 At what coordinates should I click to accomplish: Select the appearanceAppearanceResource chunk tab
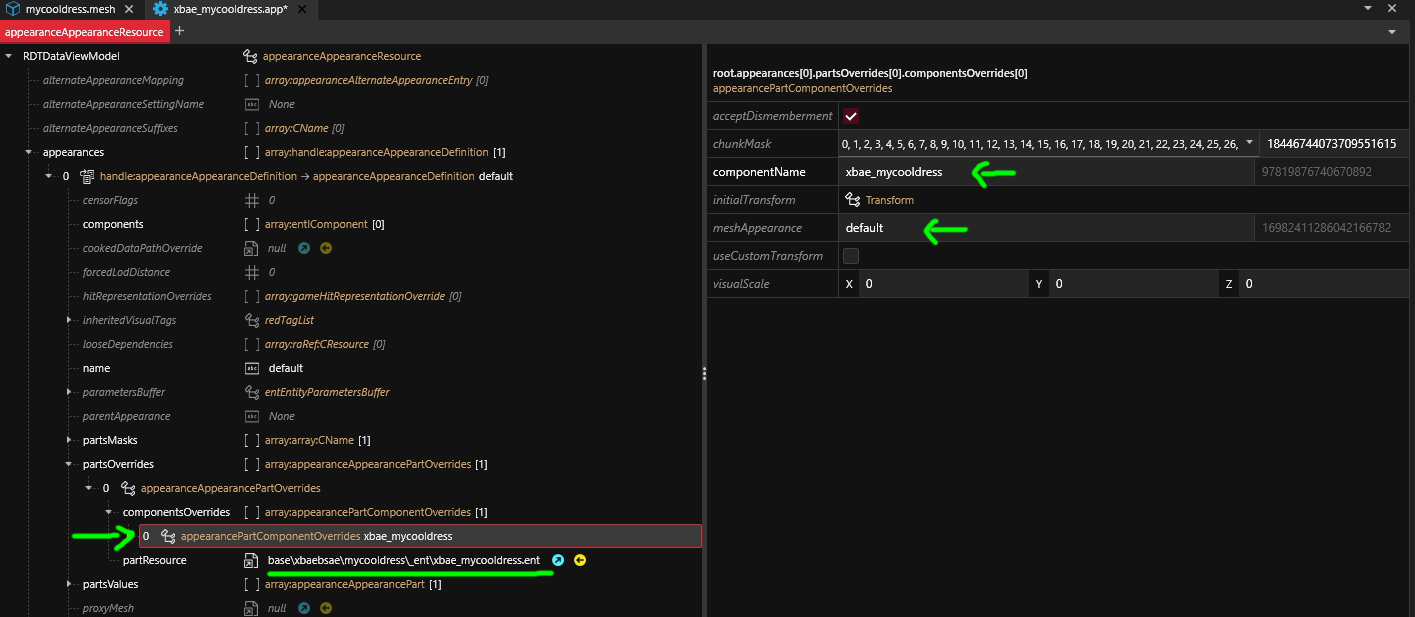pyautogui.click(x=85, y=31)
